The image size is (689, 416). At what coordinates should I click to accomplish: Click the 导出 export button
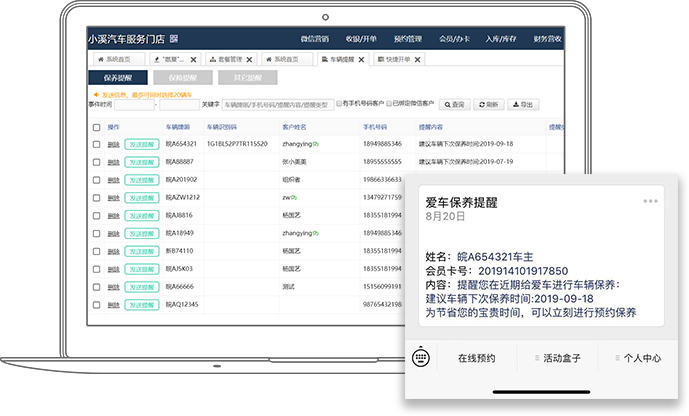(523, 104)
